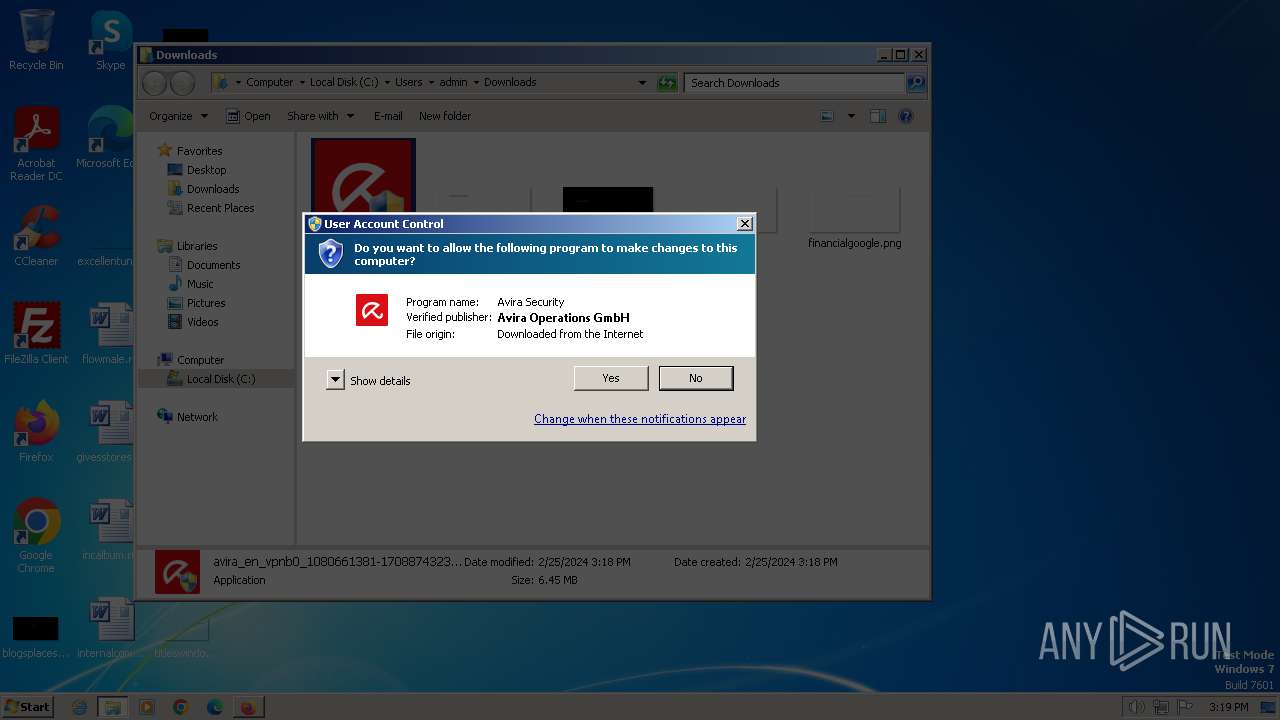
Task: Select Documents library
Action: coord(213,265)
